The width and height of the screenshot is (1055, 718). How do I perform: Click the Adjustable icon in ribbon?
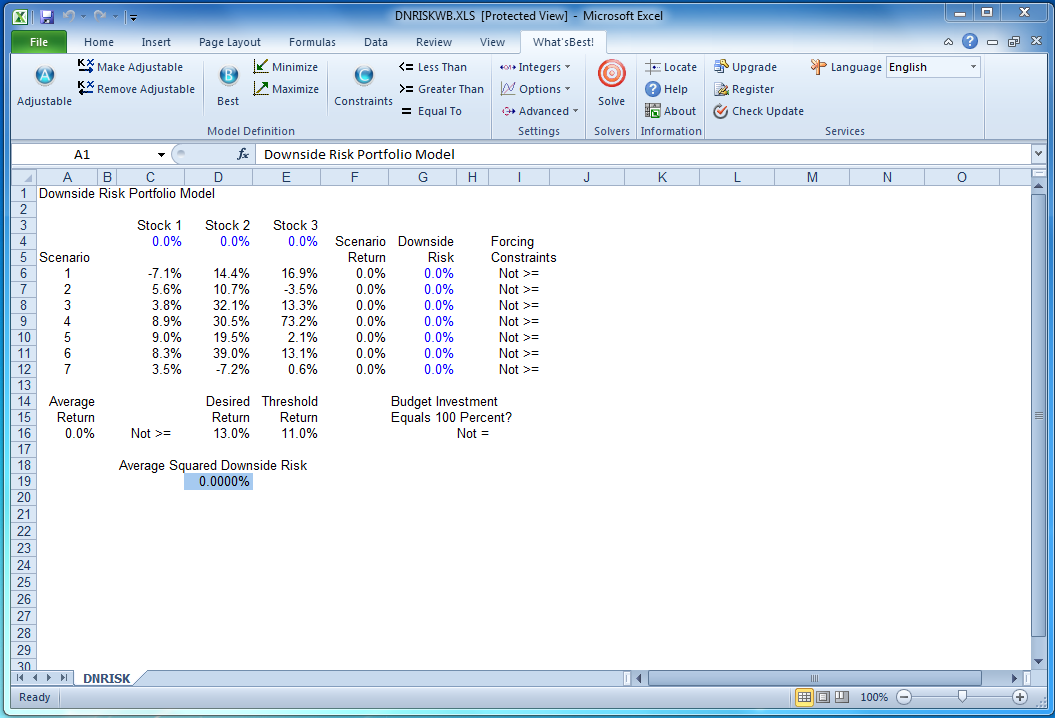click(44, 77)
